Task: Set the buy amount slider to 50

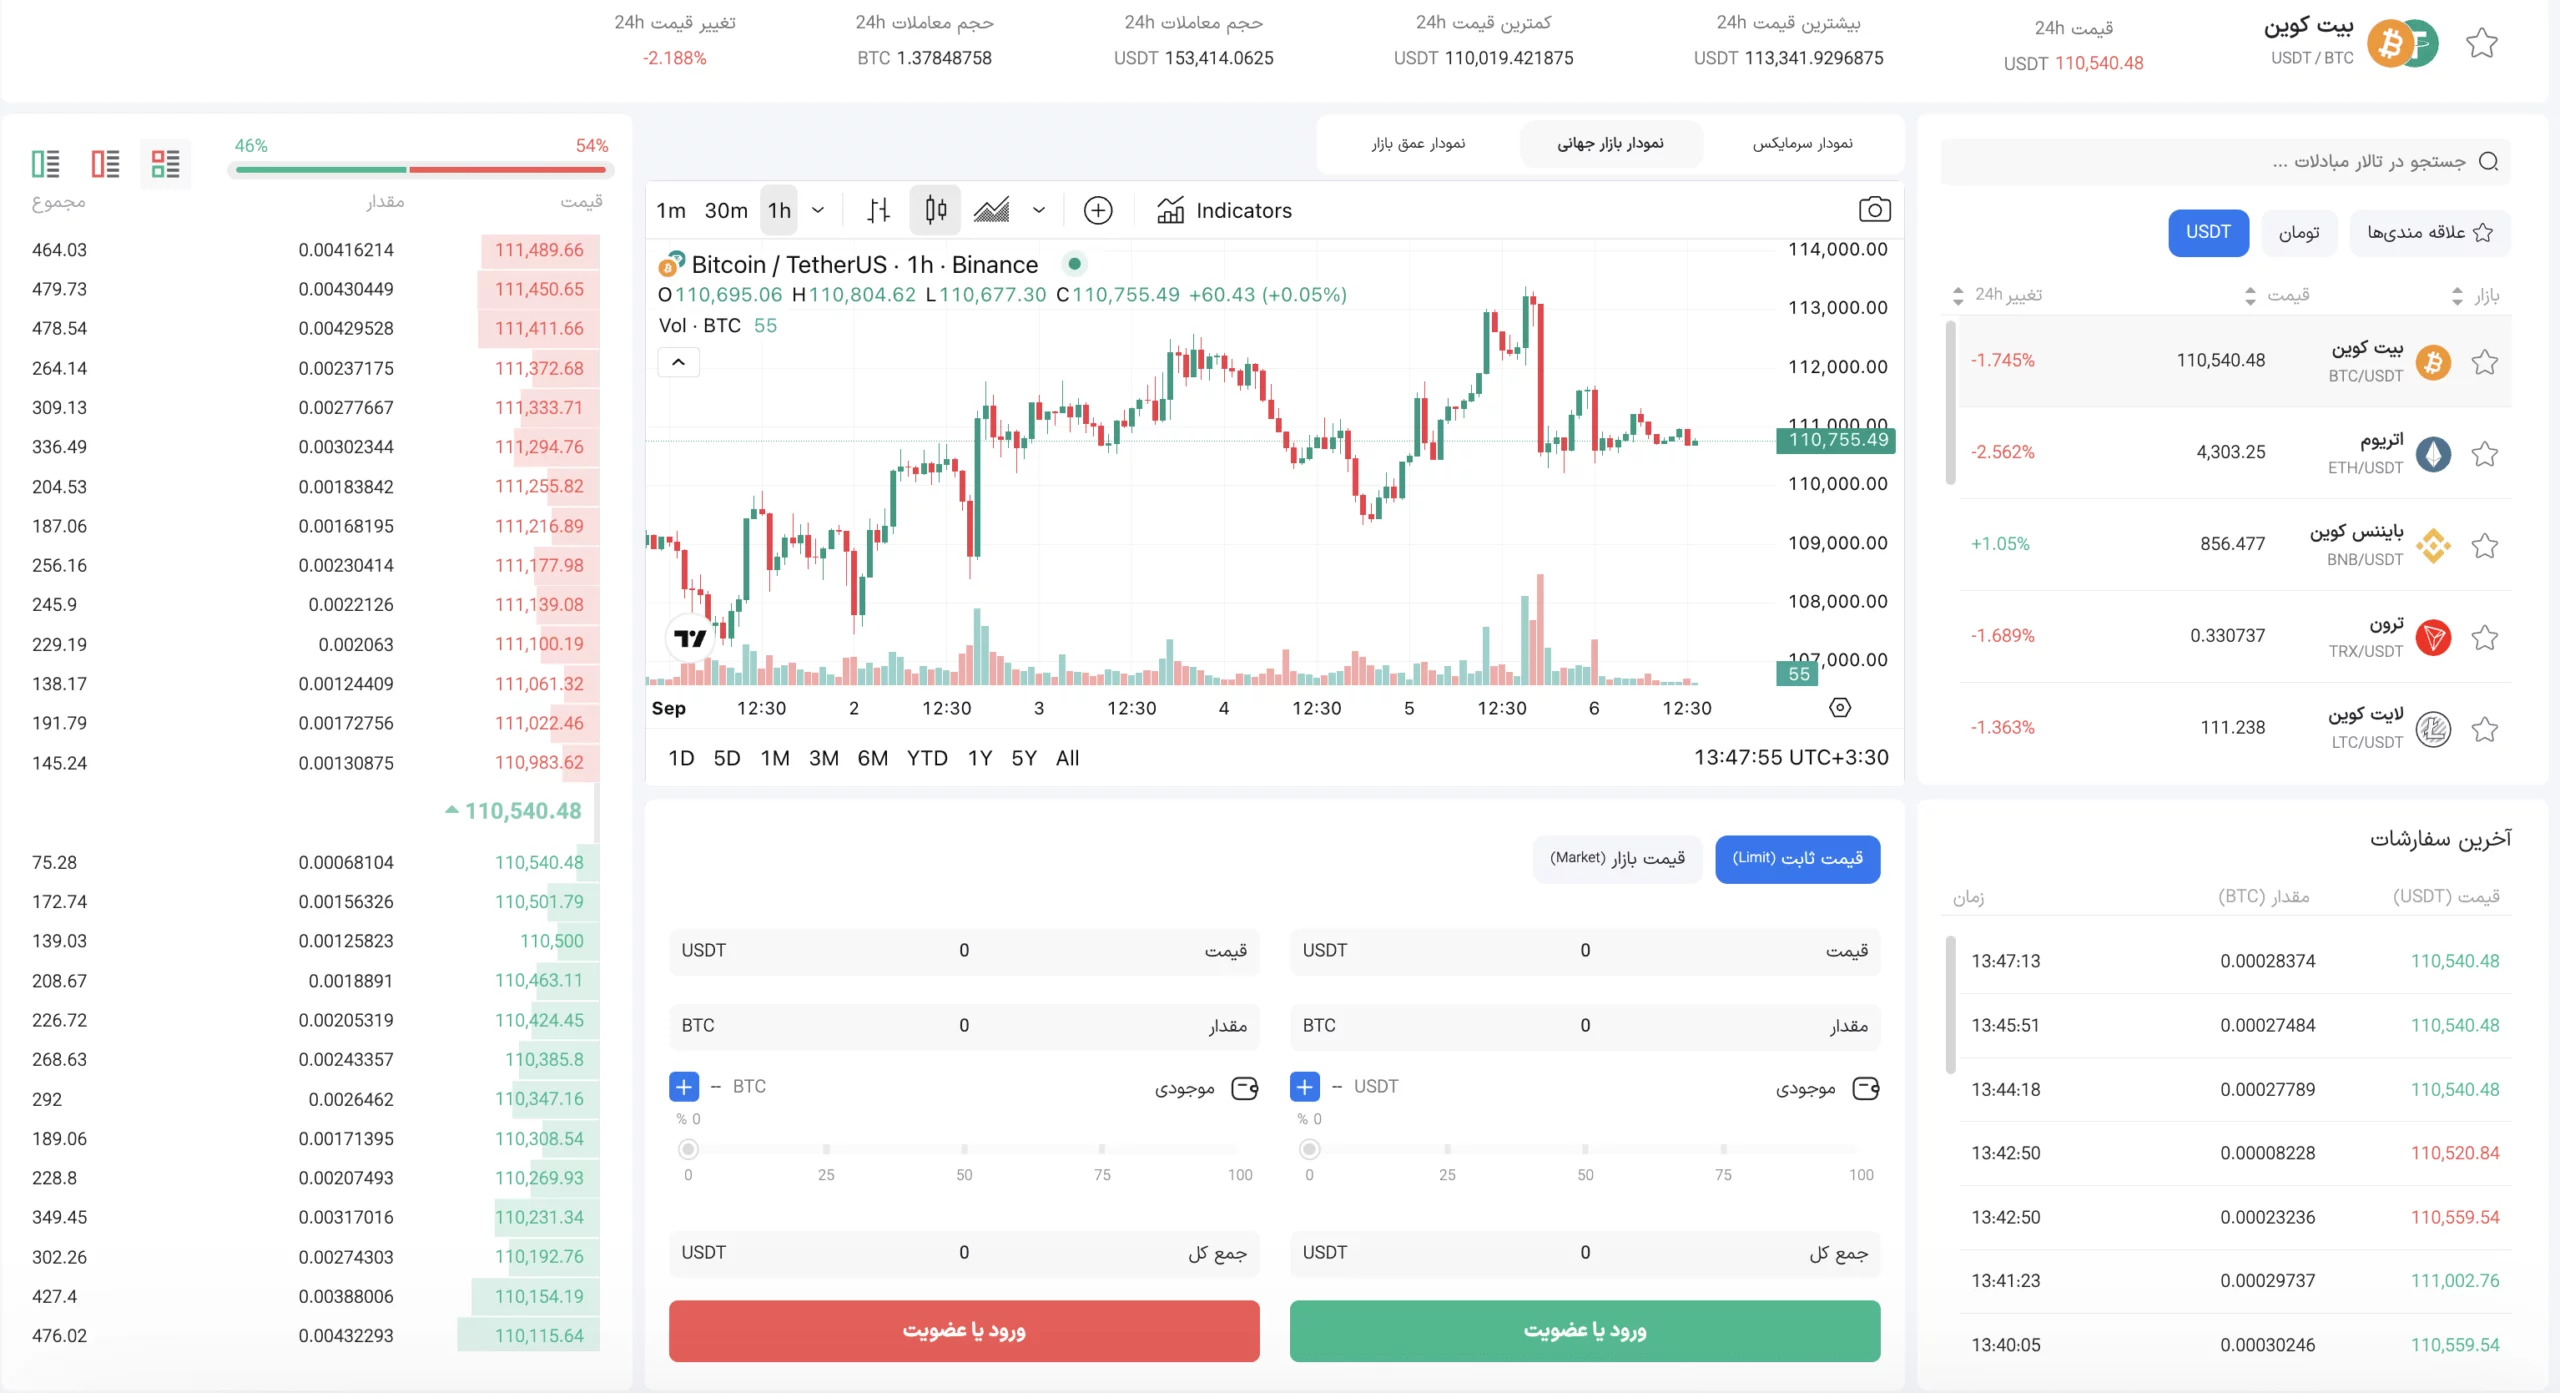Action: [1585, 1149]
